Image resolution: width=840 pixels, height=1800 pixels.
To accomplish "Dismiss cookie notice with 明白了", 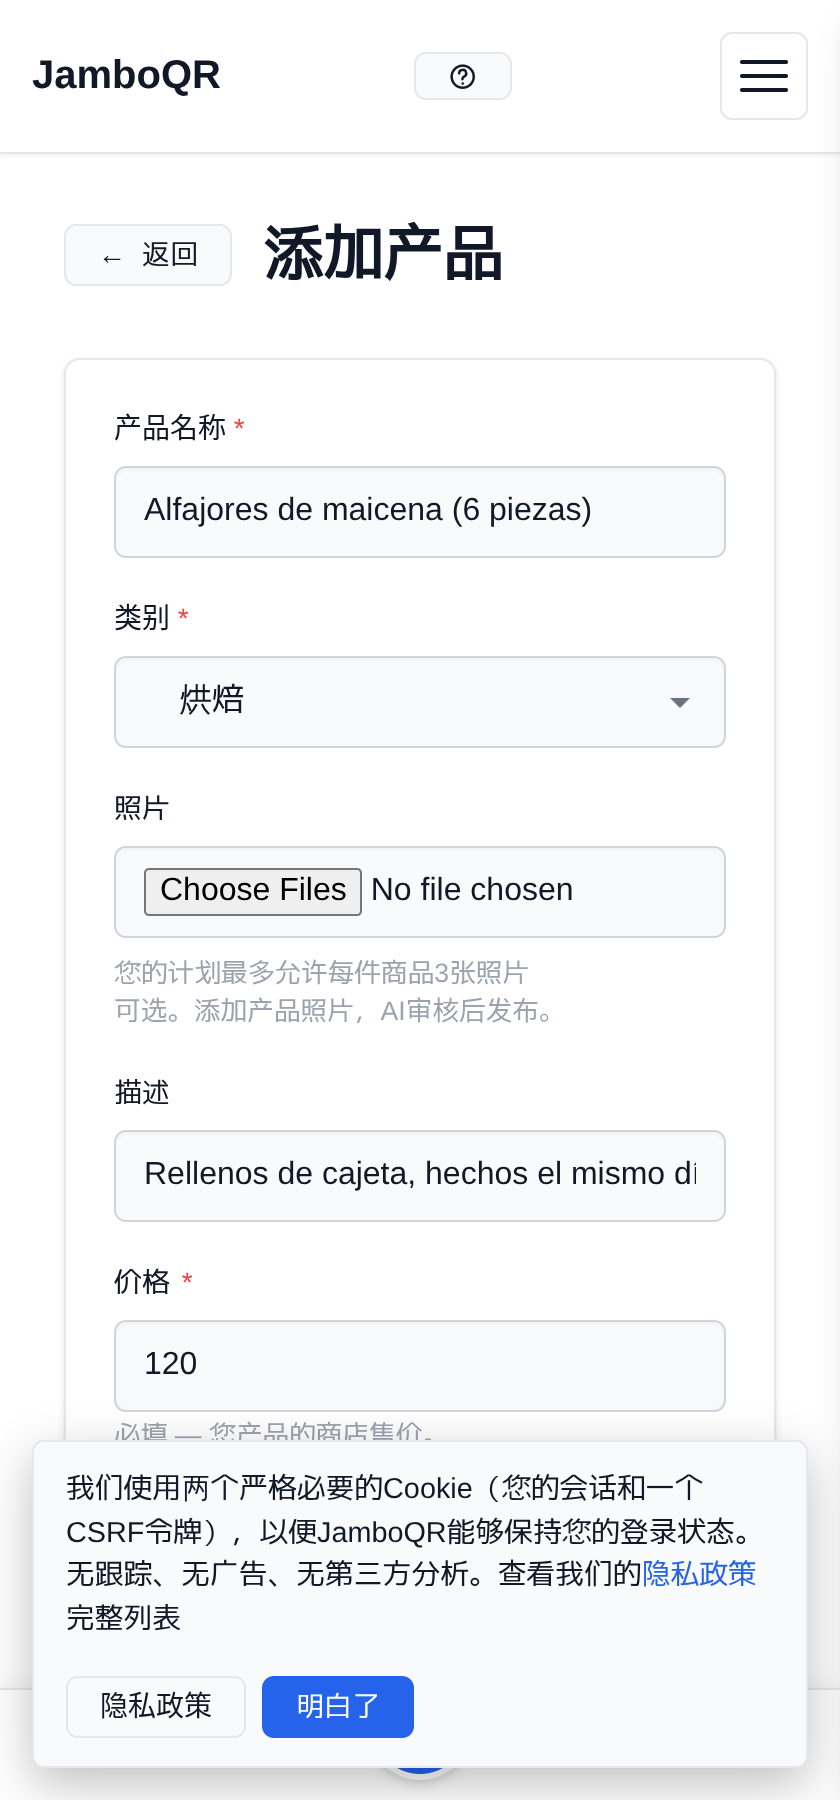I will tap(338, 1707).
